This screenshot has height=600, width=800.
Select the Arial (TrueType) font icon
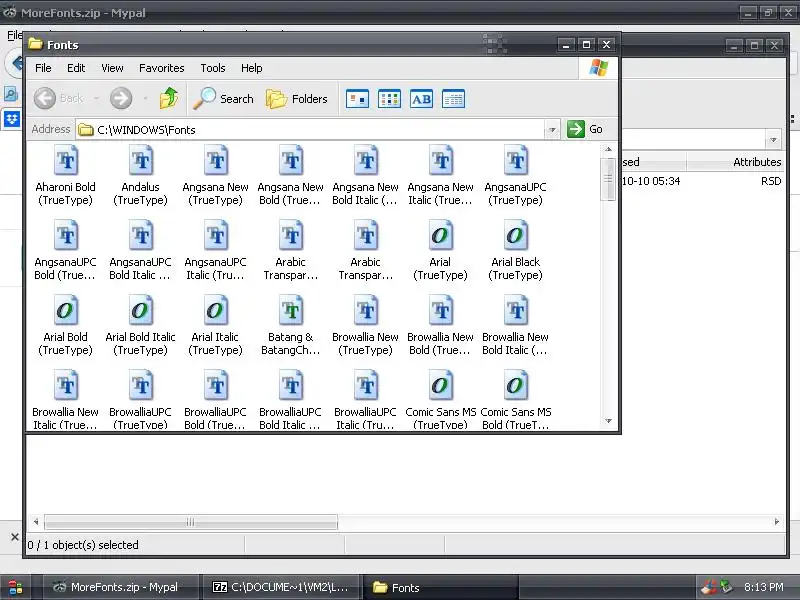coord(441,235)
